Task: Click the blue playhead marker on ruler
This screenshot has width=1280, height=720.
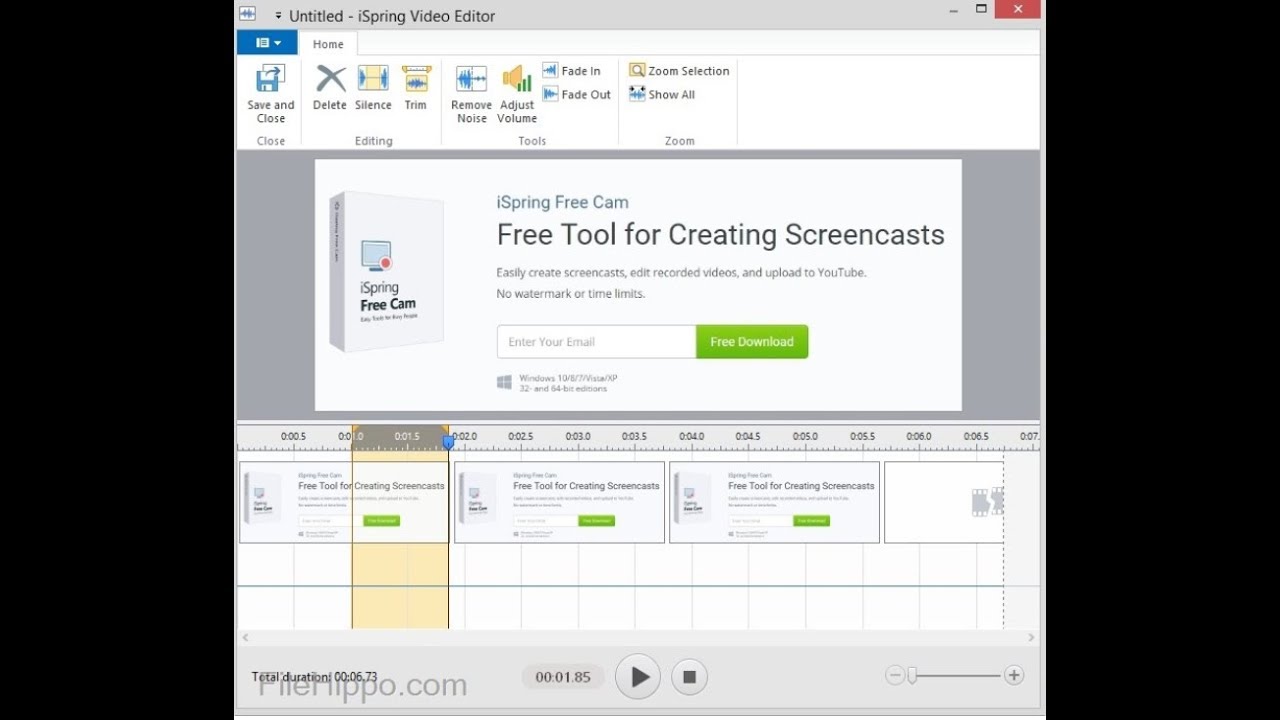Action: pyautogui.click(x=449, y=441)
